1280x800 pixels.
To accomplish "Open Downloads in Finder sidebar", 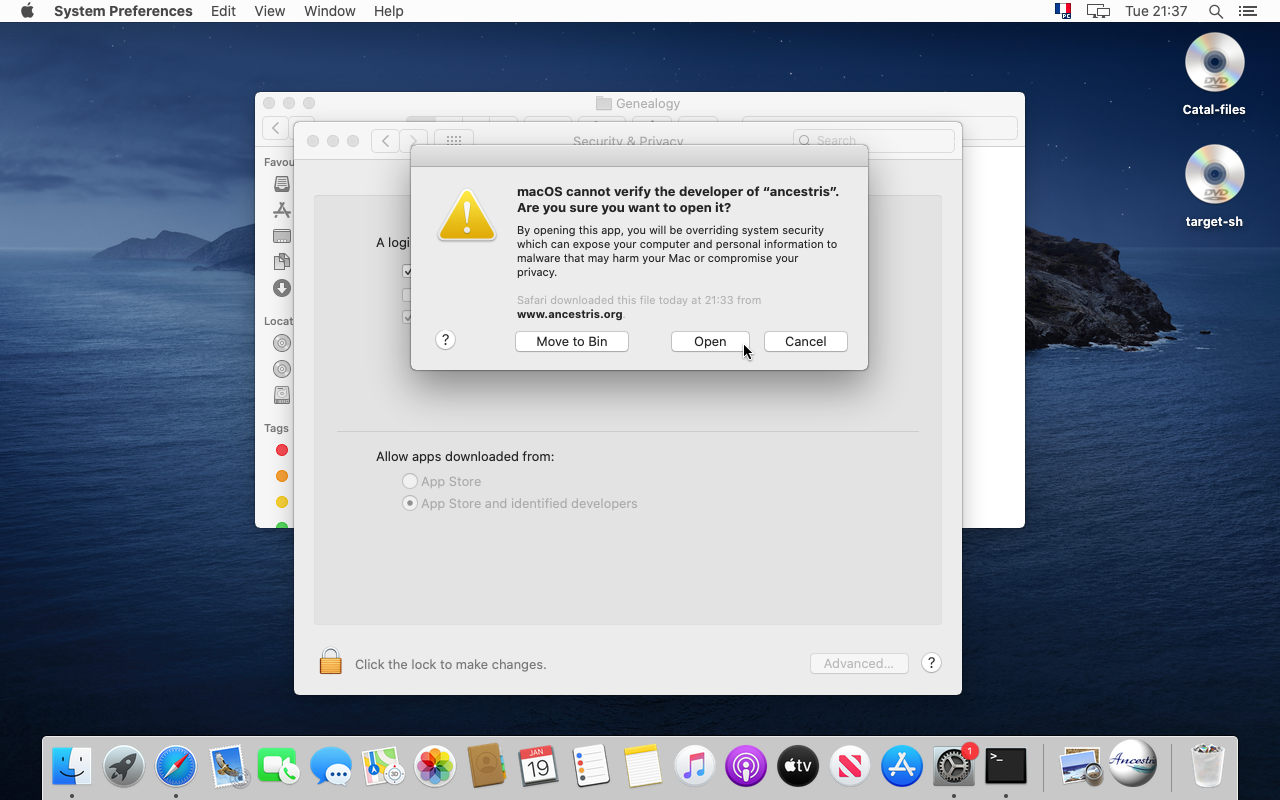I will (282, 288).
